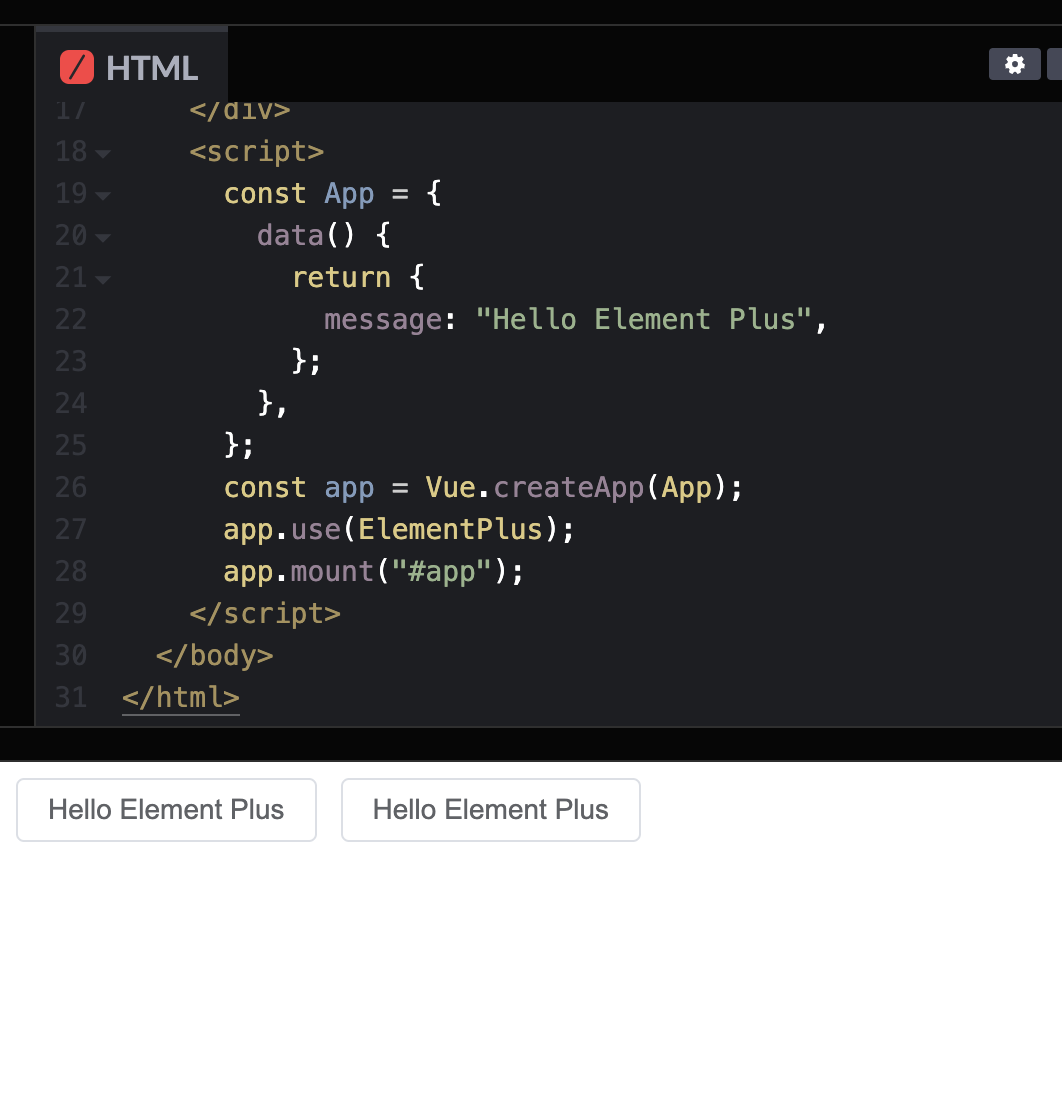Viewport: 1062px width, 1106px height.
Task: Click the partially visible button beside the gear
Action: (1055, 64)
